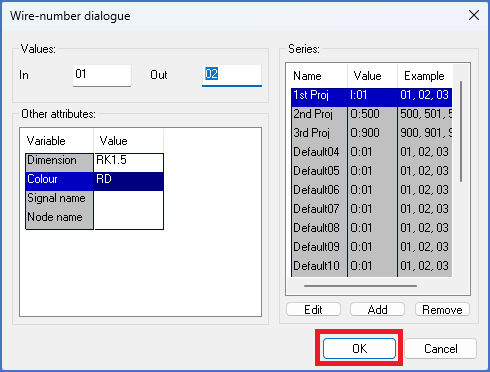490x372 pixels.
Task: Click the Series list horizontal scrollbar
Action: tap(360, 286)
